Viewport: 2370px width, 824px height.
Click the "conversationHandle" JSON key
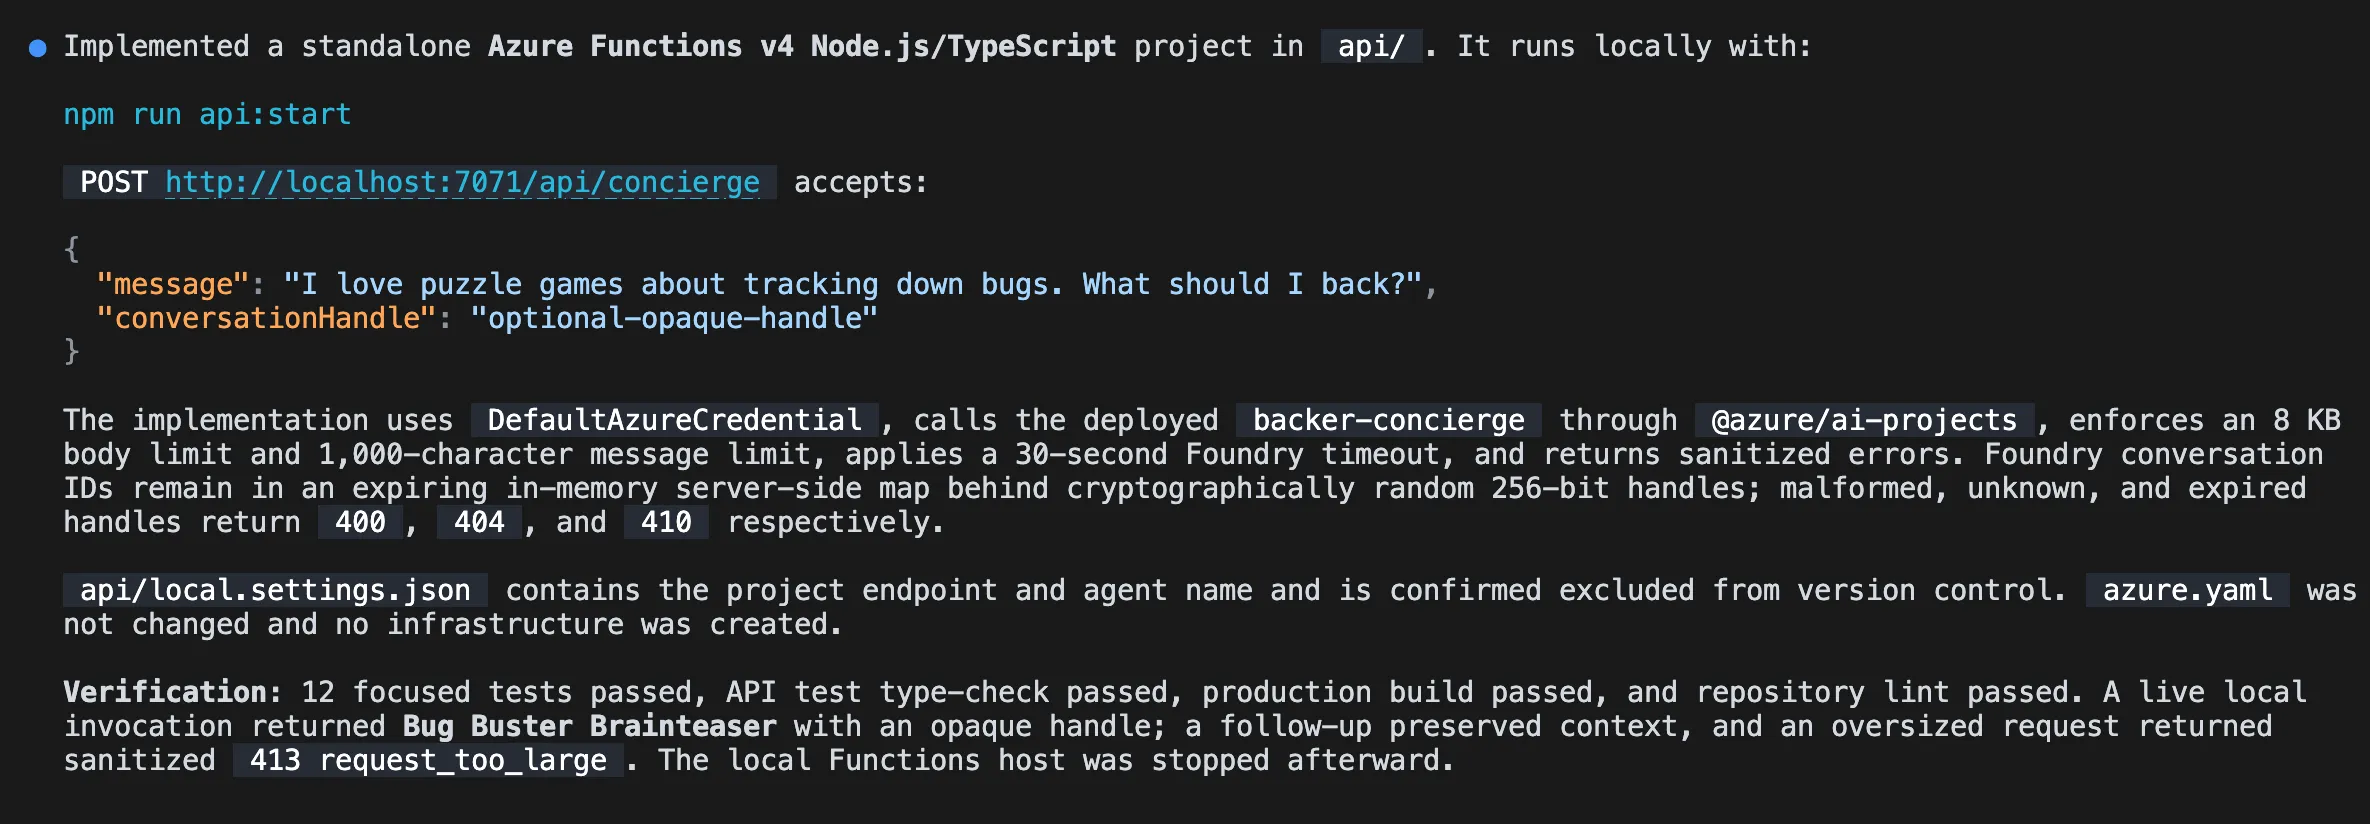266,318
